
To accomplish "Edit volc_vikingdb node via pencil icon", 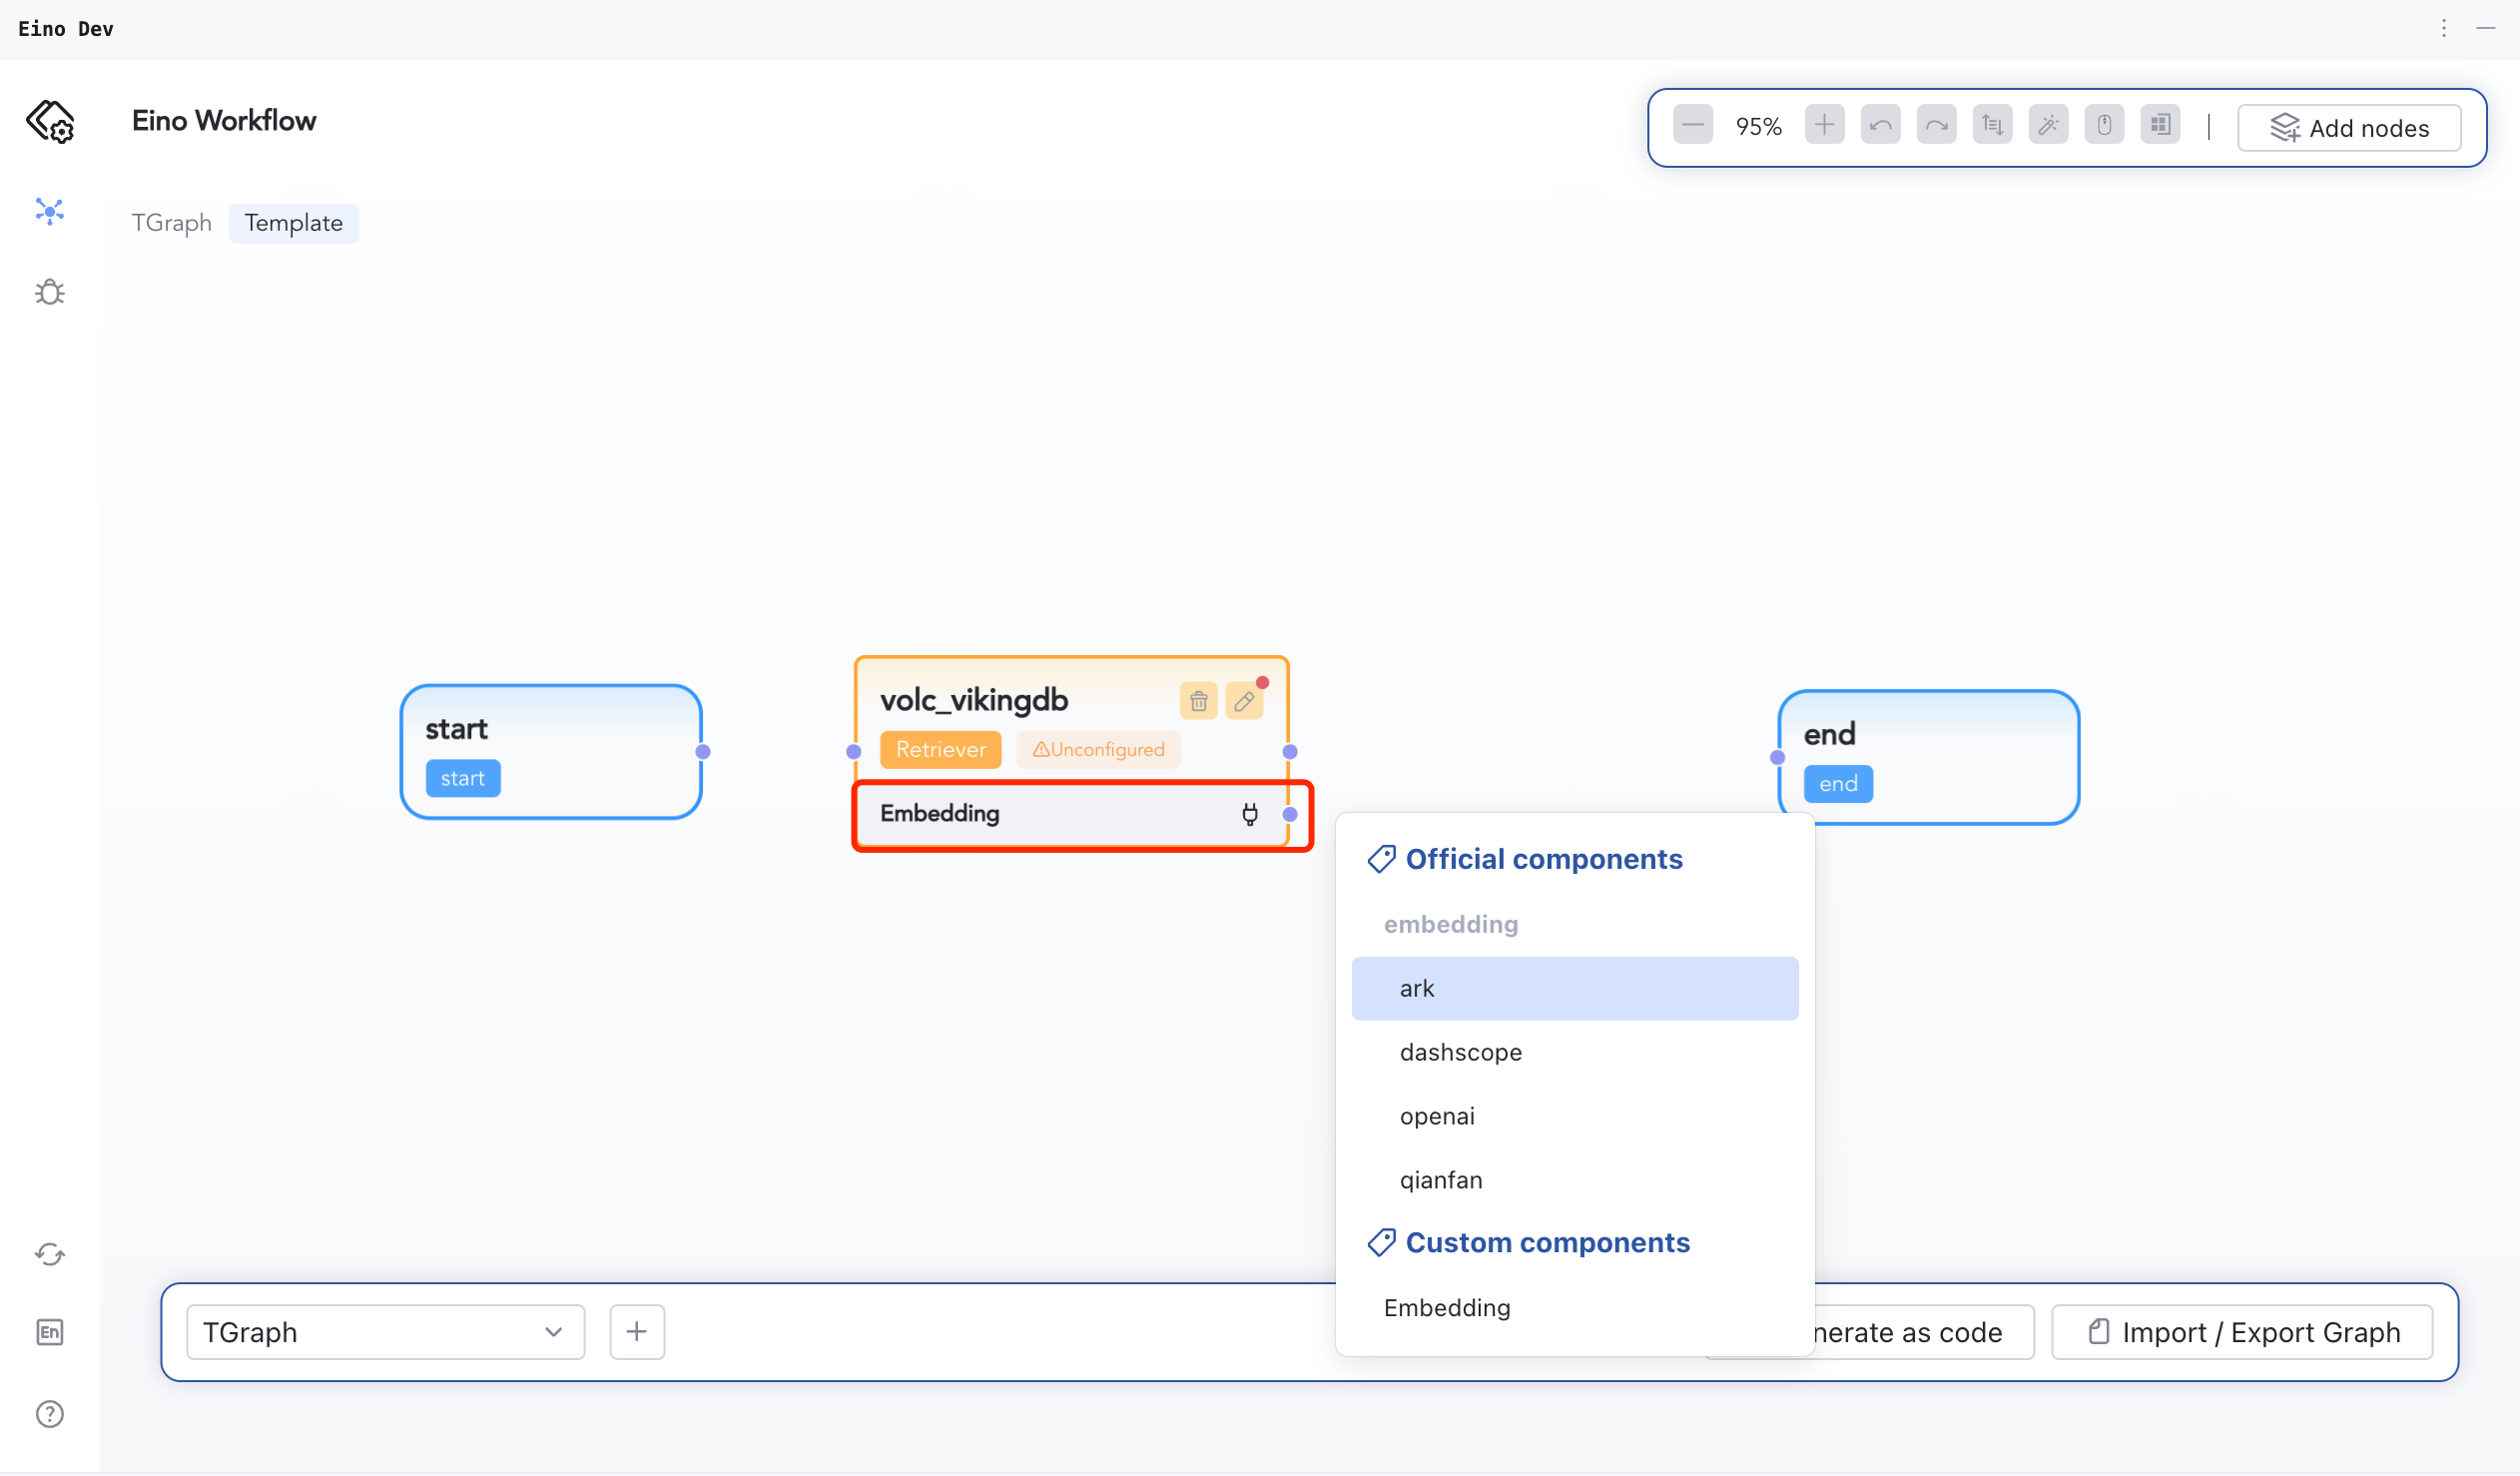I will (1244, 702).
